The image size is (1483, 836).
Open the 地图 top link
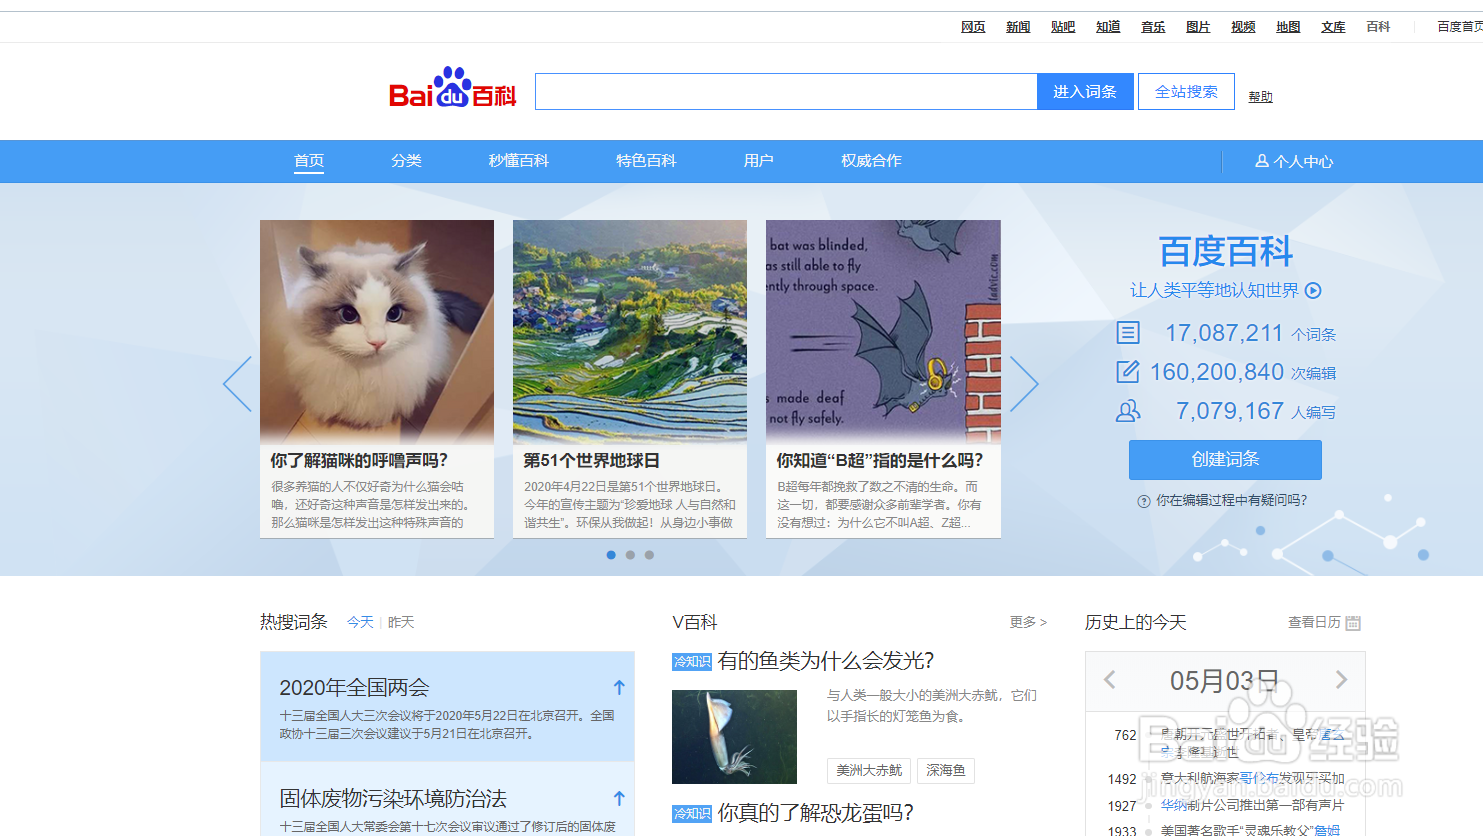[1288, 27]
